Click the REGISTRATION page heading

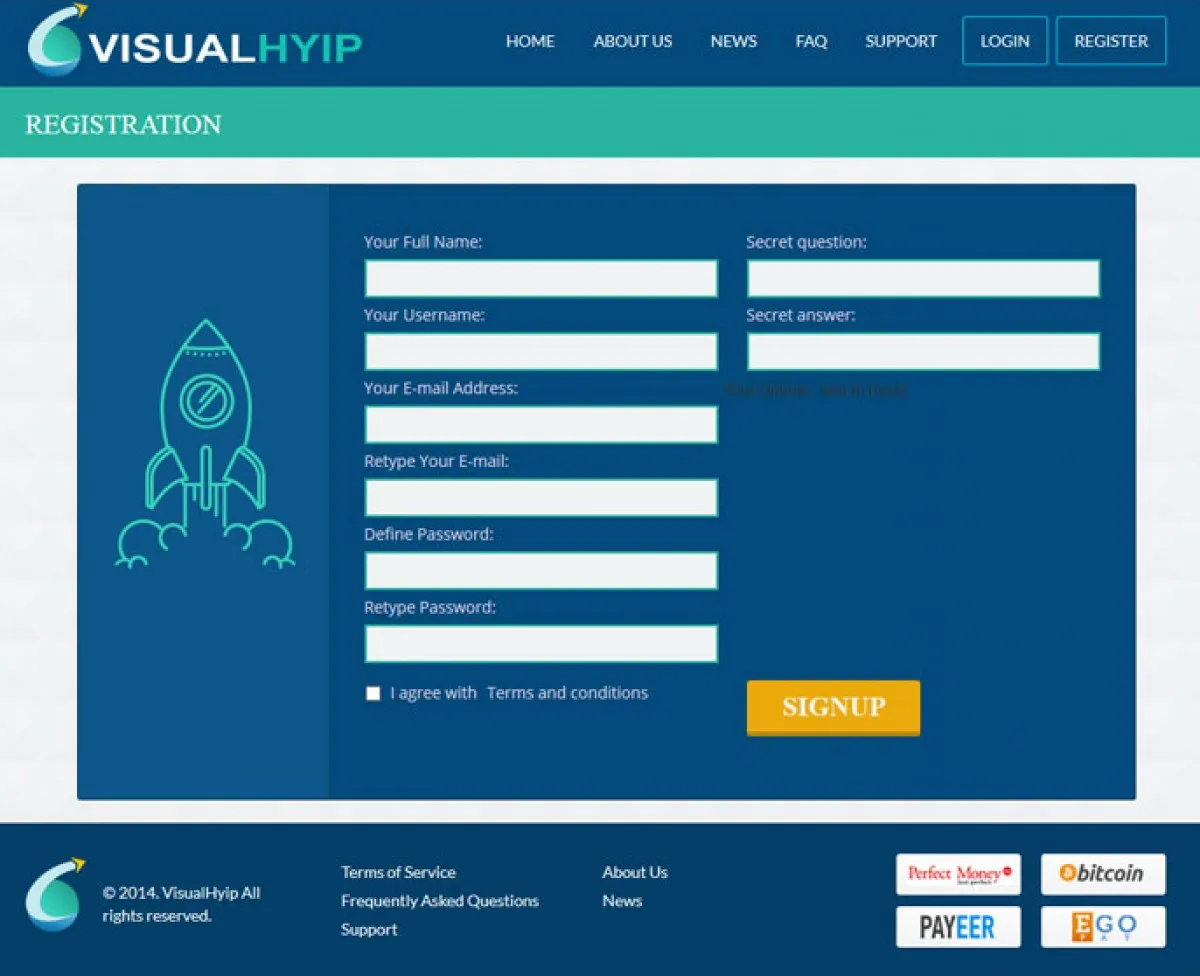[123, 124]
